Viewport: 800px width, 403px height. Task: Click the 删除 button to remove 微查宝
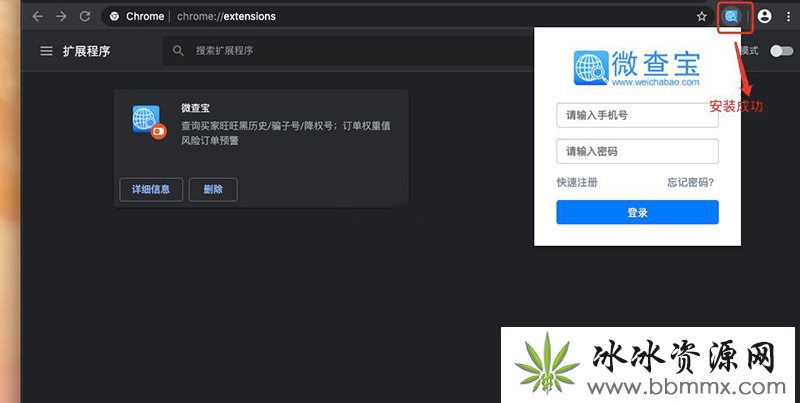pos(213,189)
